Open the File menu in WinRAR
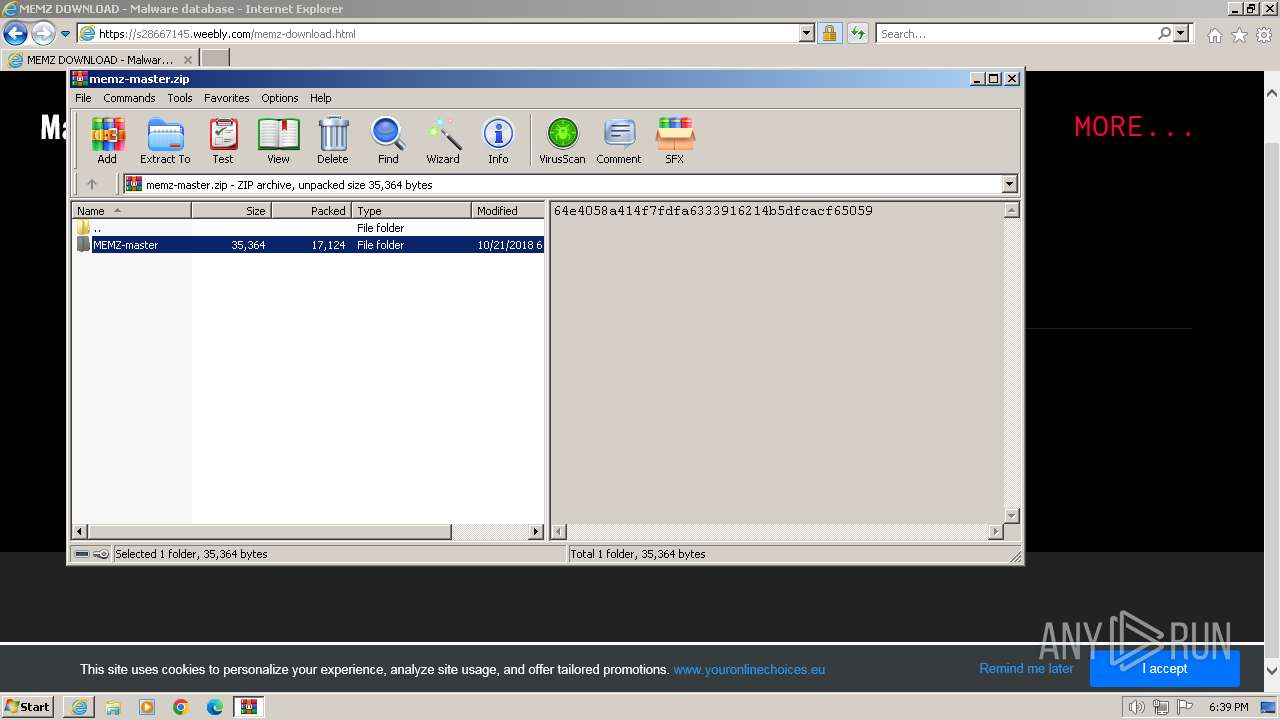The height and width of the screenshot is (720, 1280). coord(83,98)
